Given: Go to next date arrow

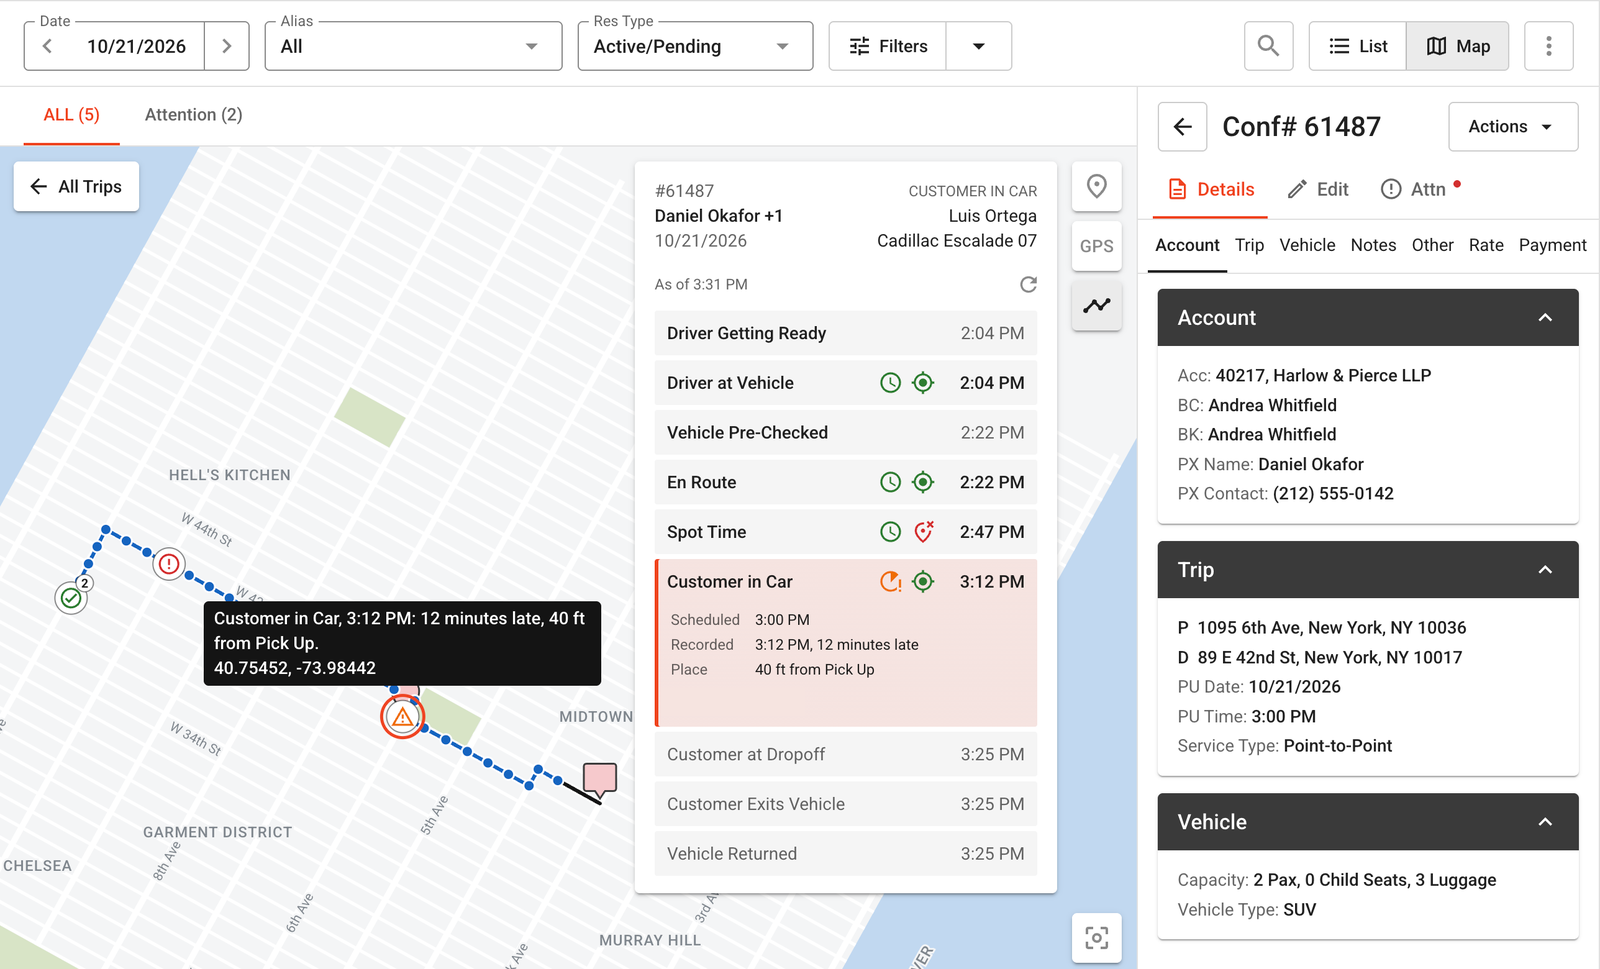Looking at the screenshot, I should pos(227,46).
